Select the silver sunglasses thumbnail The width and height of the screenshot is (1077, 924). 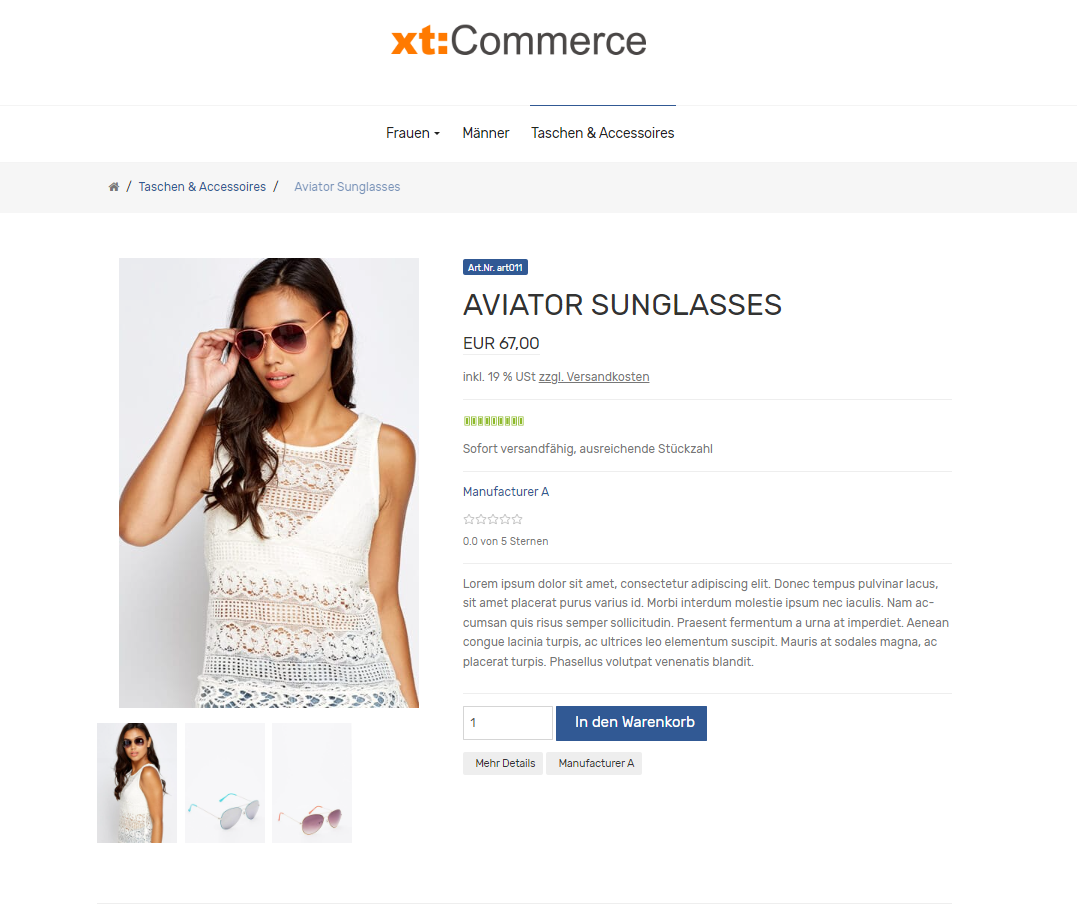pos(225,783)
